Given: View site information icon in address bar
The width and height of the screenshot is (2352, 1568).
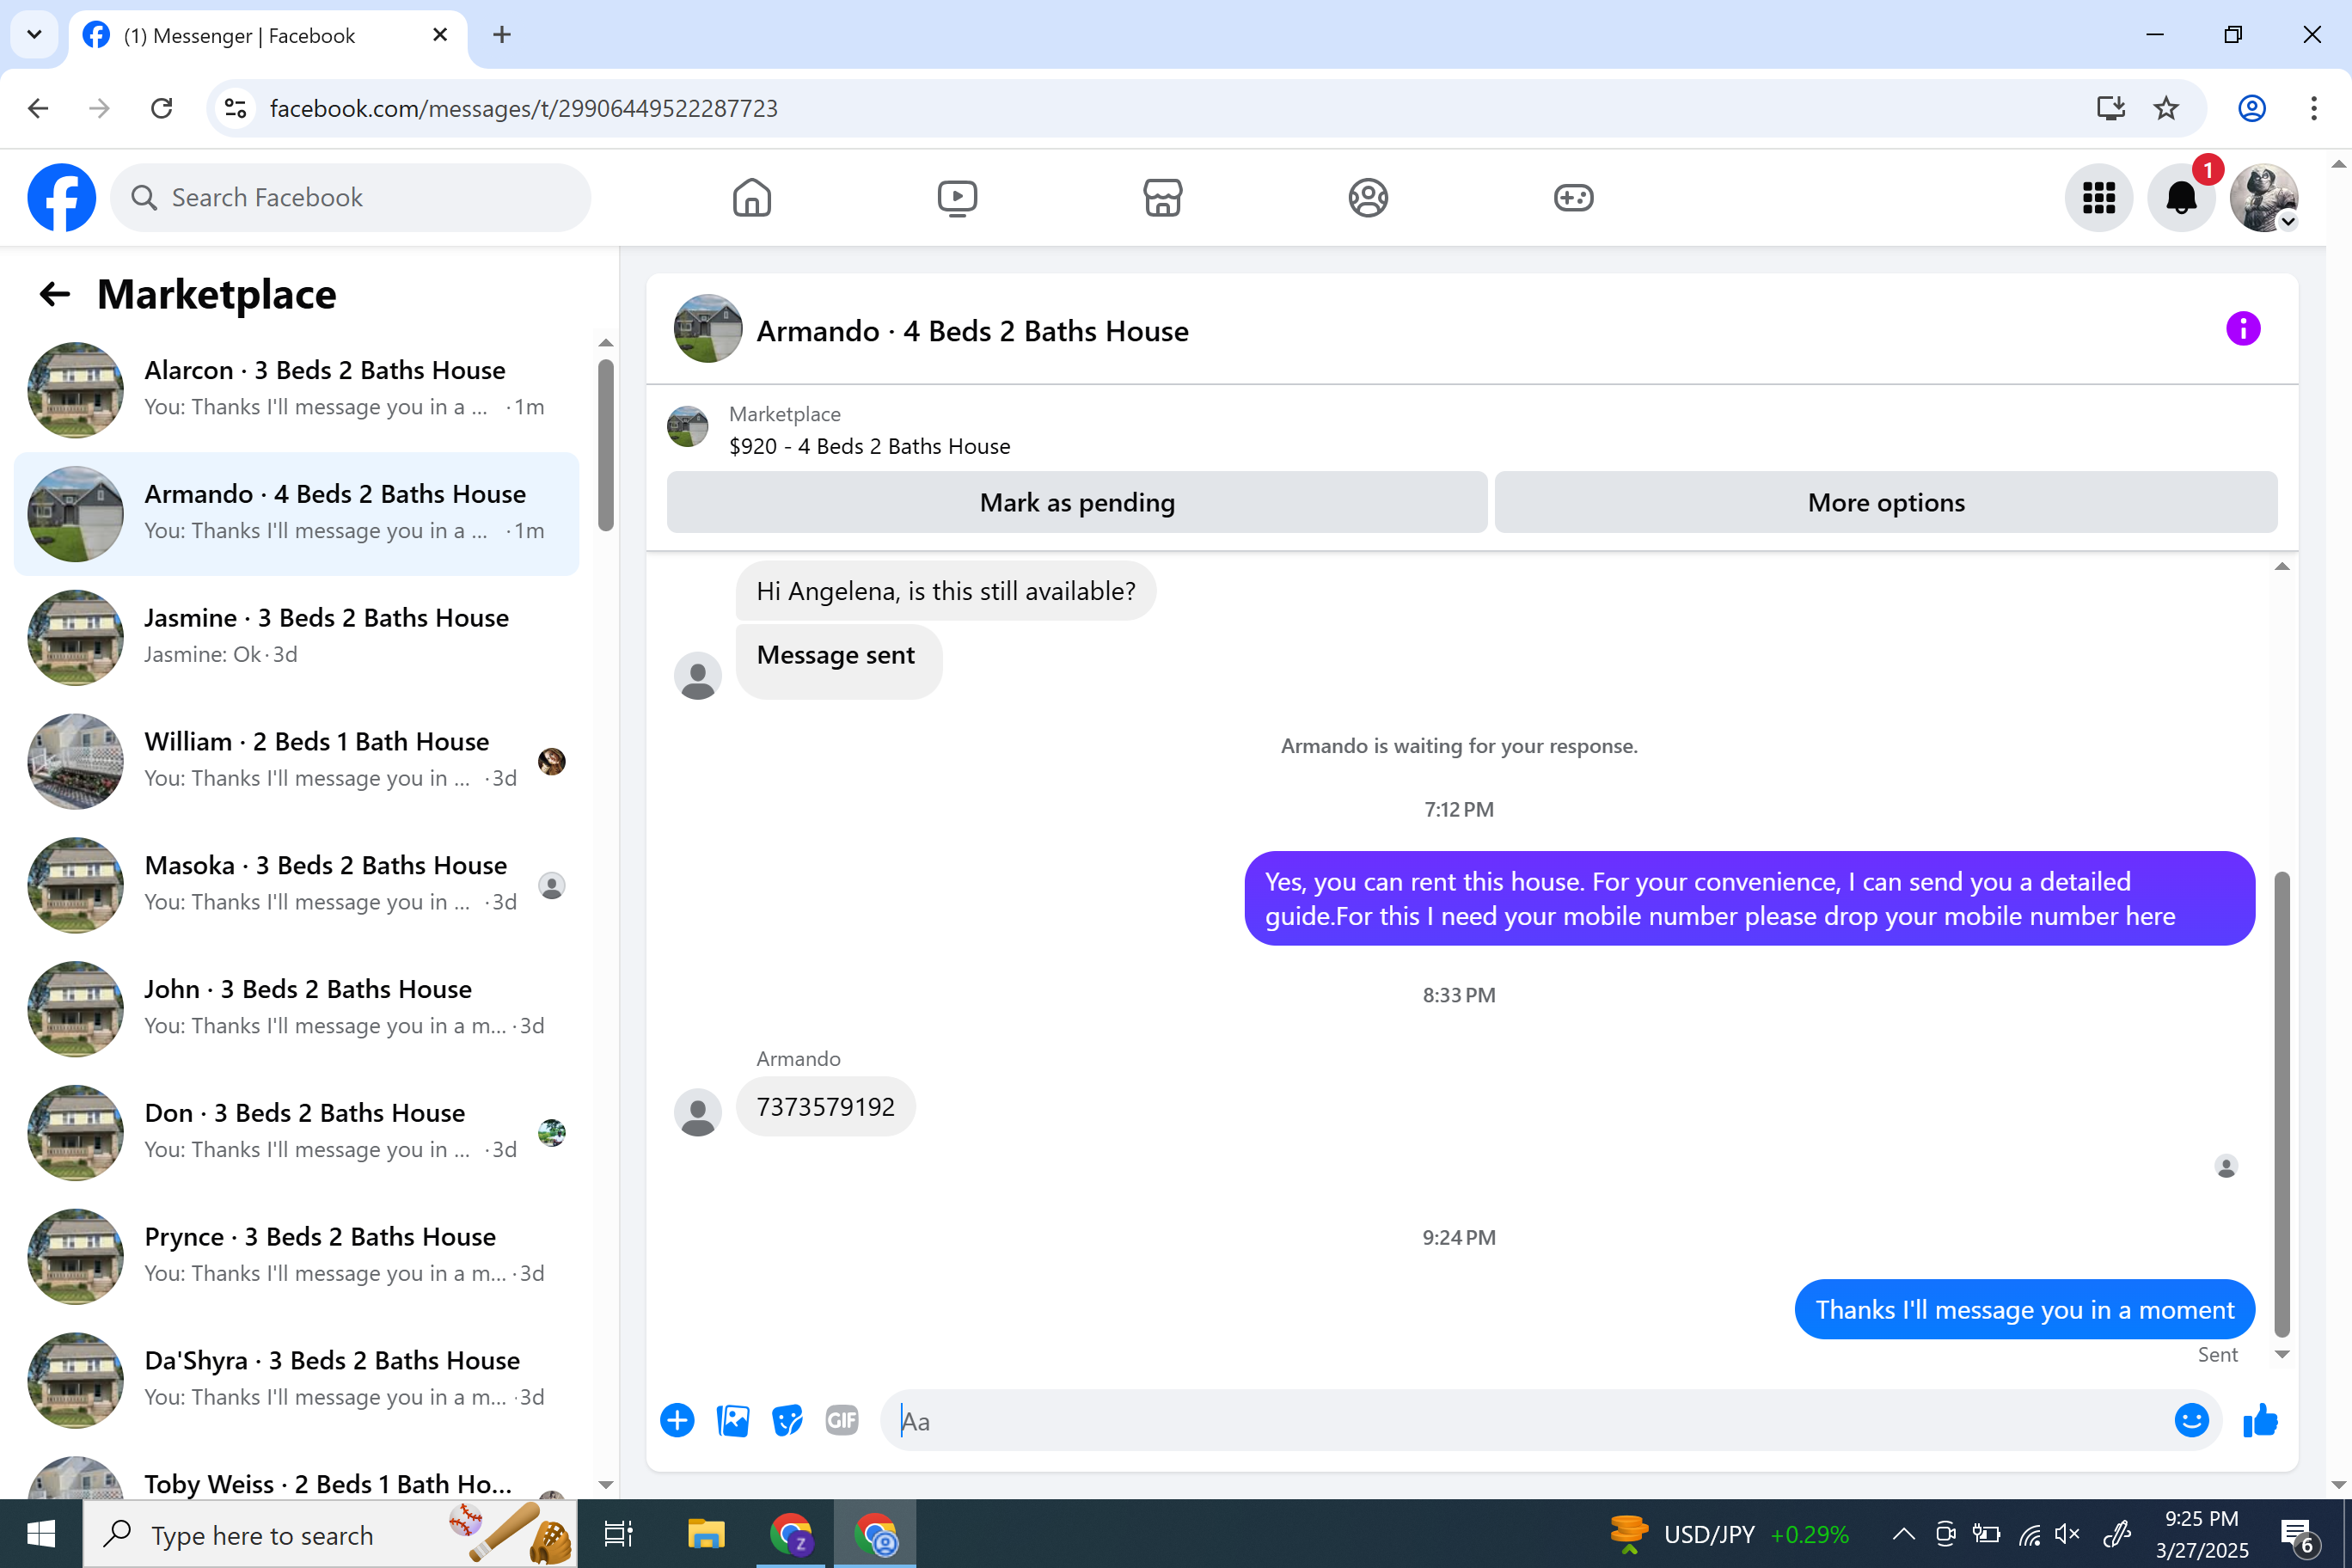Looking at the screenshot, I should [x=236, y=108].
